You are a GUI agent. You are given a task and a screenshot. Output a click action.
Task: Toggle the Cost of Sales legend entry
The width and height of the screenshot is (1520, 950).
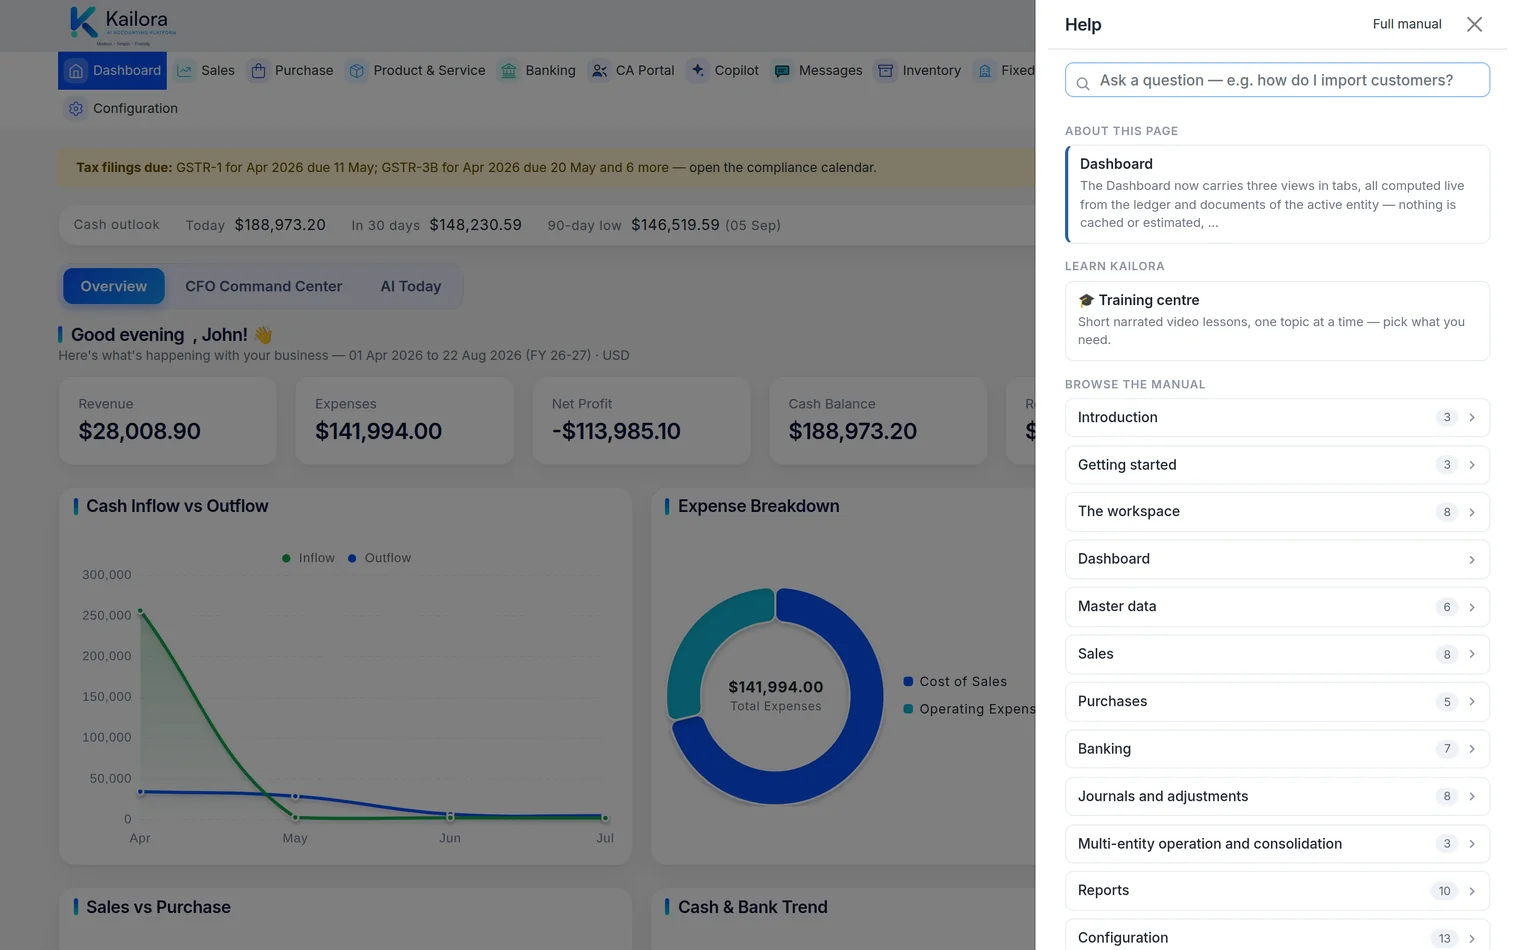pyautogui.click(x=955, y=682)
